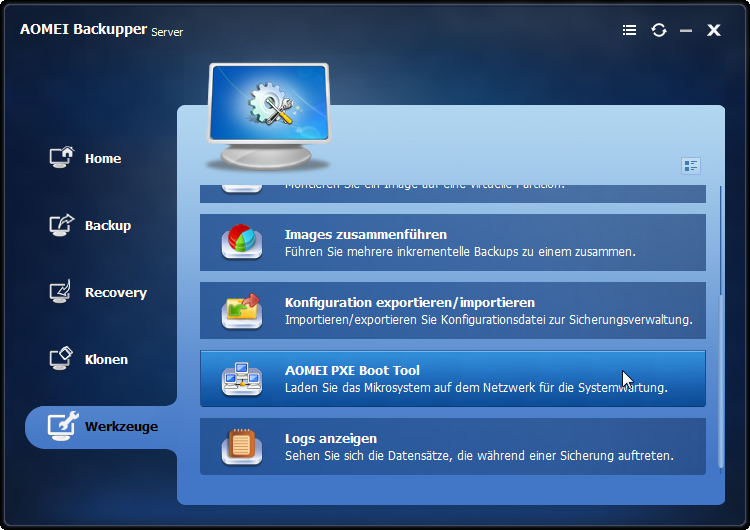Click partially visible image mount entry at top
The width and height of the screenshot is (750, 530).
(452, 194)
